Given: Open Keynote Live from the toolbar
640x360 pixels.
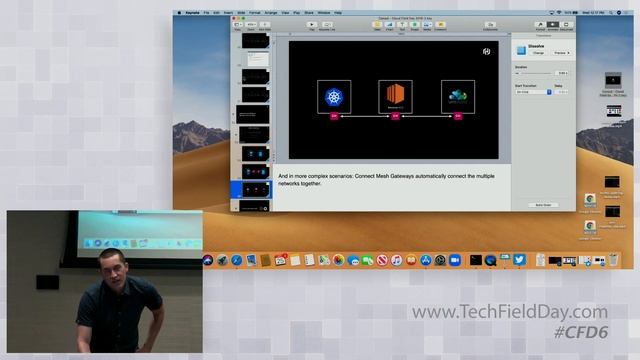Looking at the screenshot, I should pyautogui.click(x=327, y=24).
